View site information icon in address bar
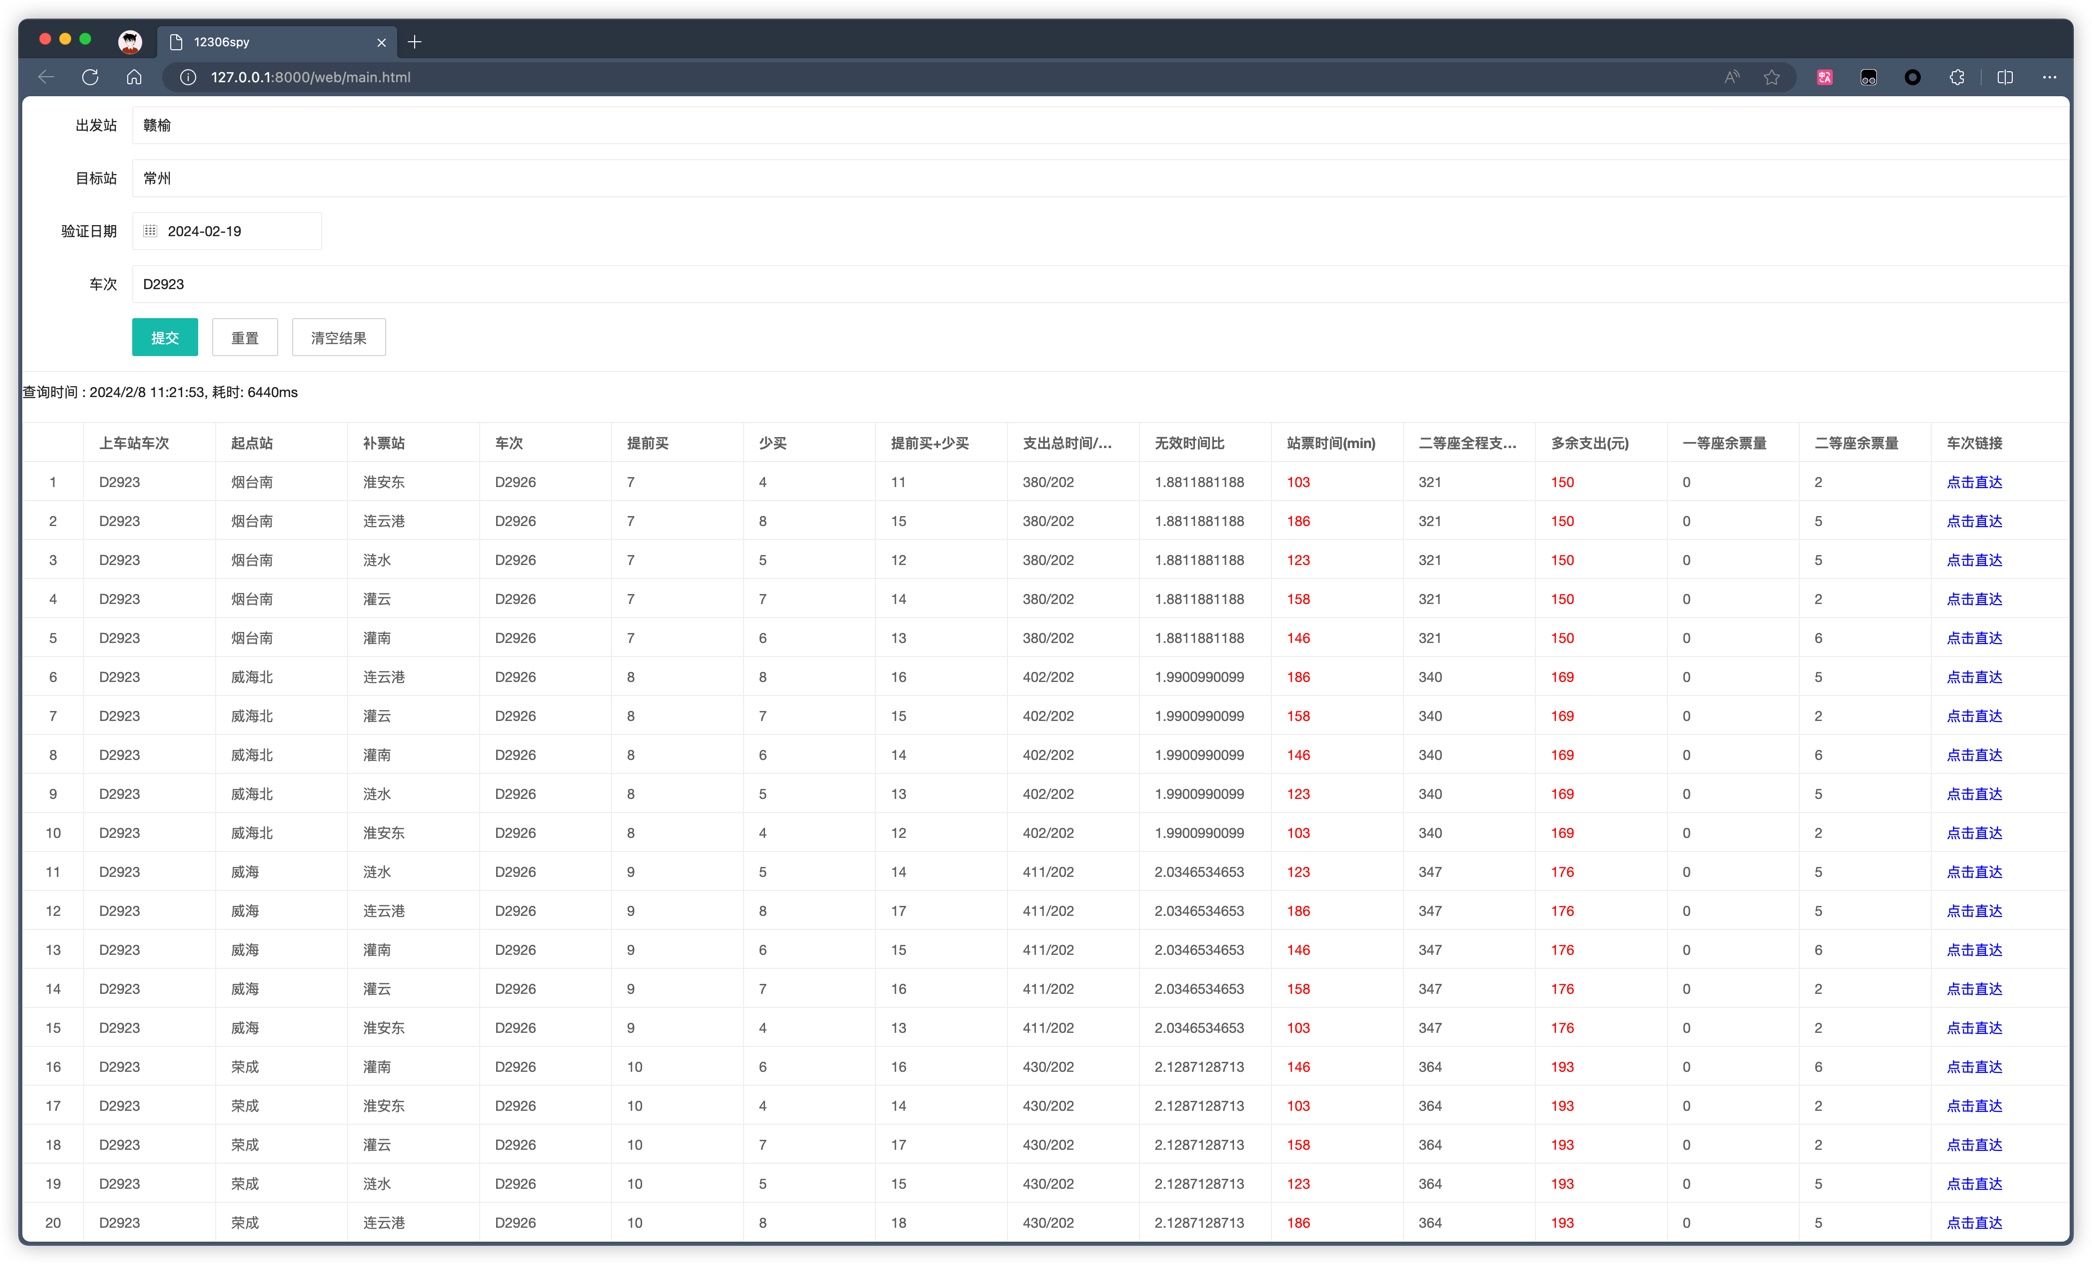This screenshot has height=1264, width=2092. tap(188, 77)
